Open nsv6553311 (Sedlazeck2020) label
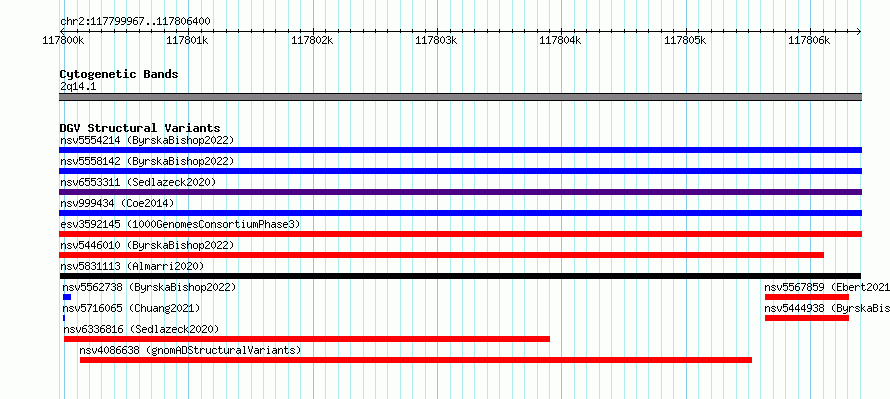The image size is (890, 399). tap(138, 182)
